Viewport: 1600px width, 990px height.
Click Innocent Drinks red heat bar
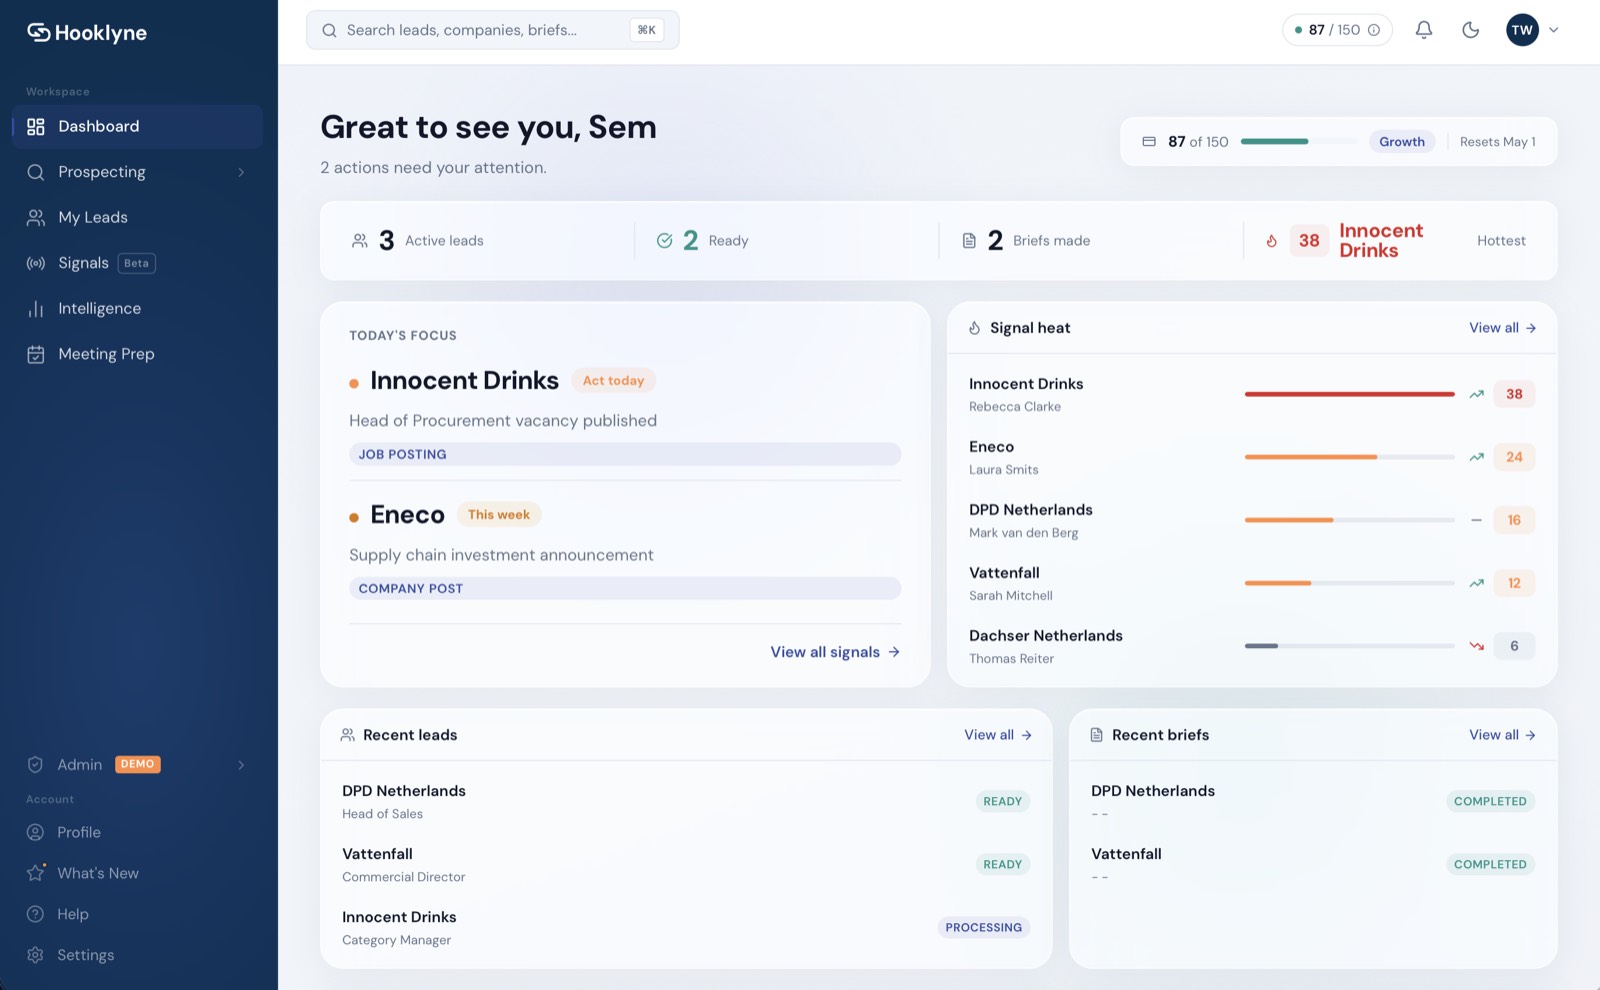(1349, 394)
